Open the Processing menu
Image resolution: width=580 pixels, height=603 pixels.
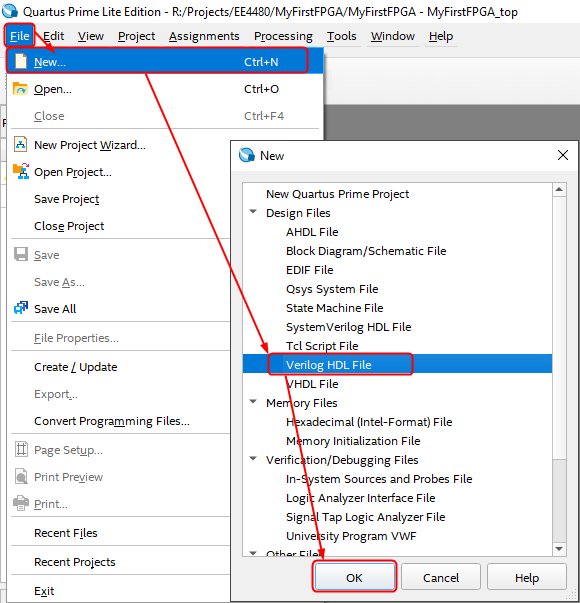(x=283, y=36)
